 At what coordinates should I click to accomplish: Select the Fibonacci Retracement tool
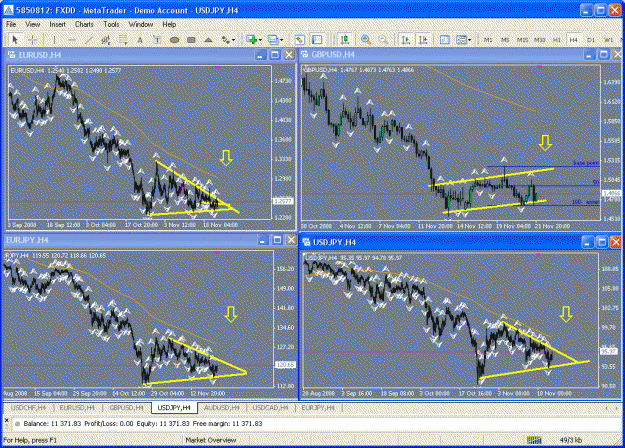pos(123,39)
